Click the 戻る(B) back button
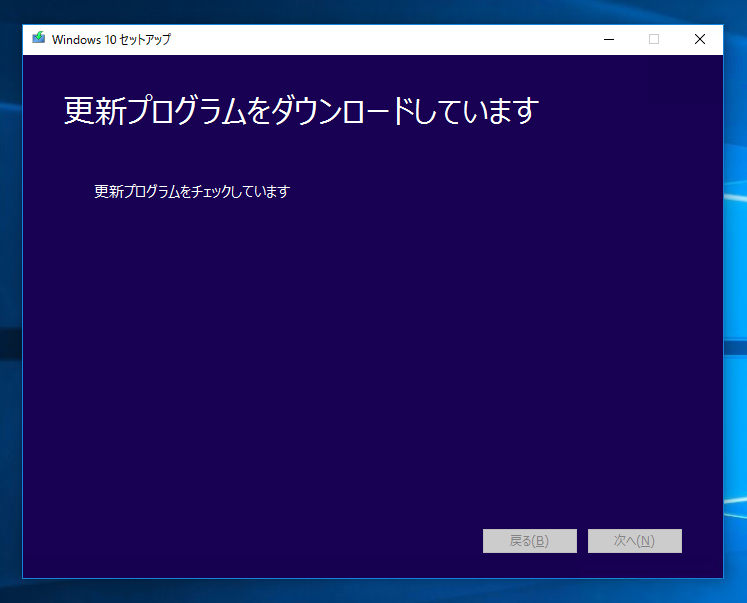 [530, 541]
